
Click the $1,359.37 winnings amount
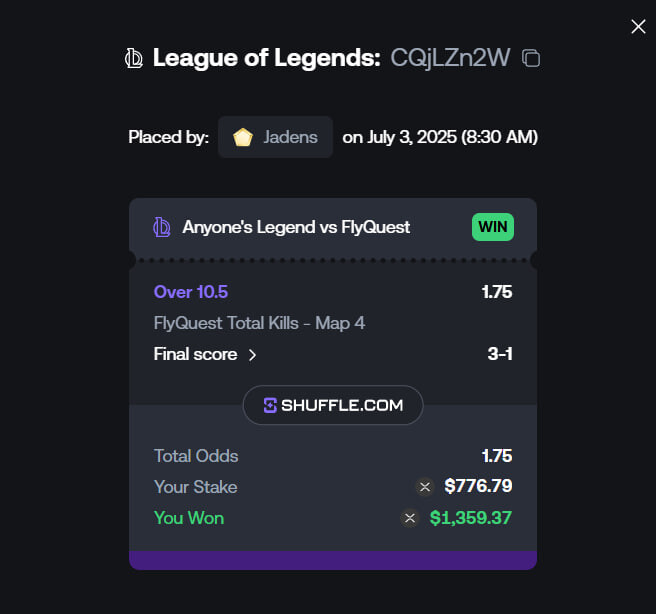coord(471,518)
